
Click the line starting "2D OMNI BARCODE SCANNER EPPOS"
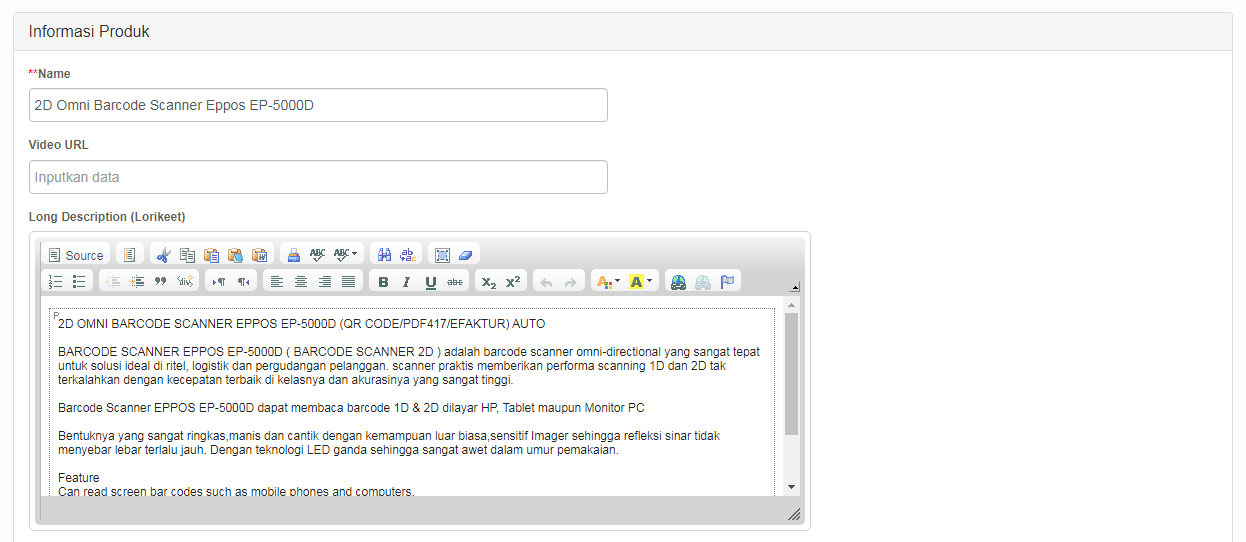tap(301, 324)
